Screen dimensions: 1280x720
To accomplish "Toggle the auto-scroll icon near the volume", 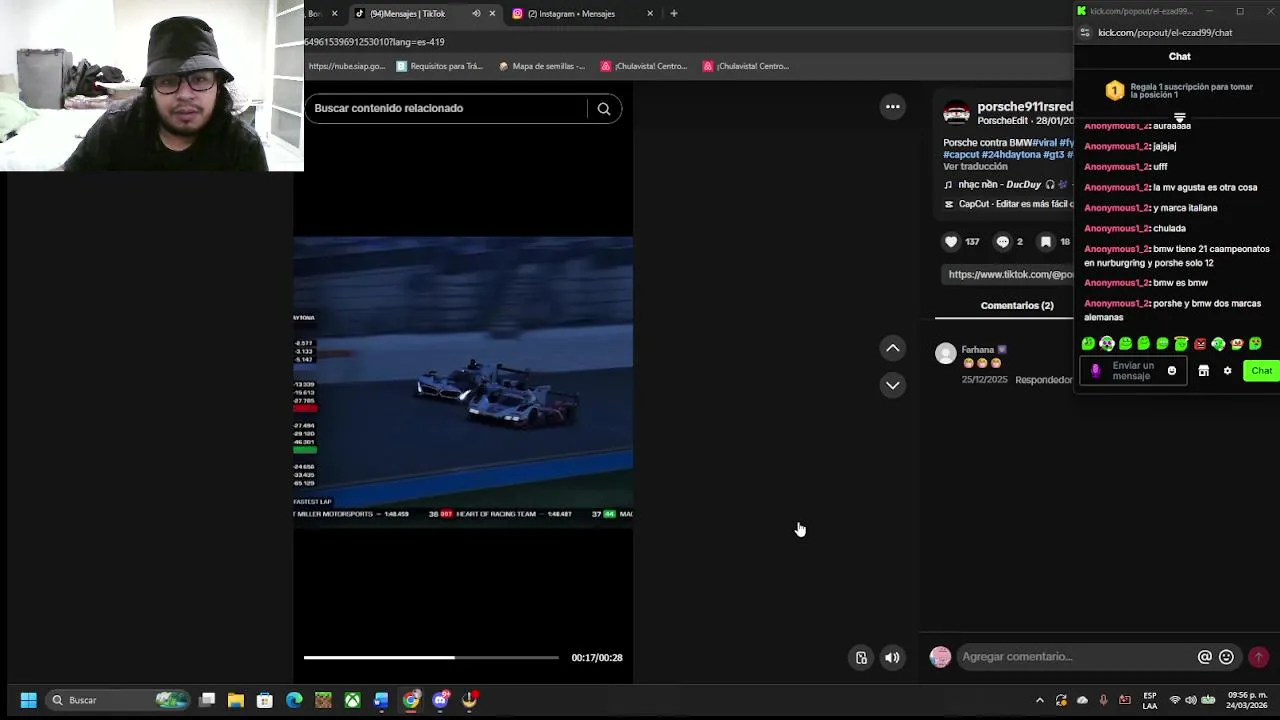I will click(861, 658).
